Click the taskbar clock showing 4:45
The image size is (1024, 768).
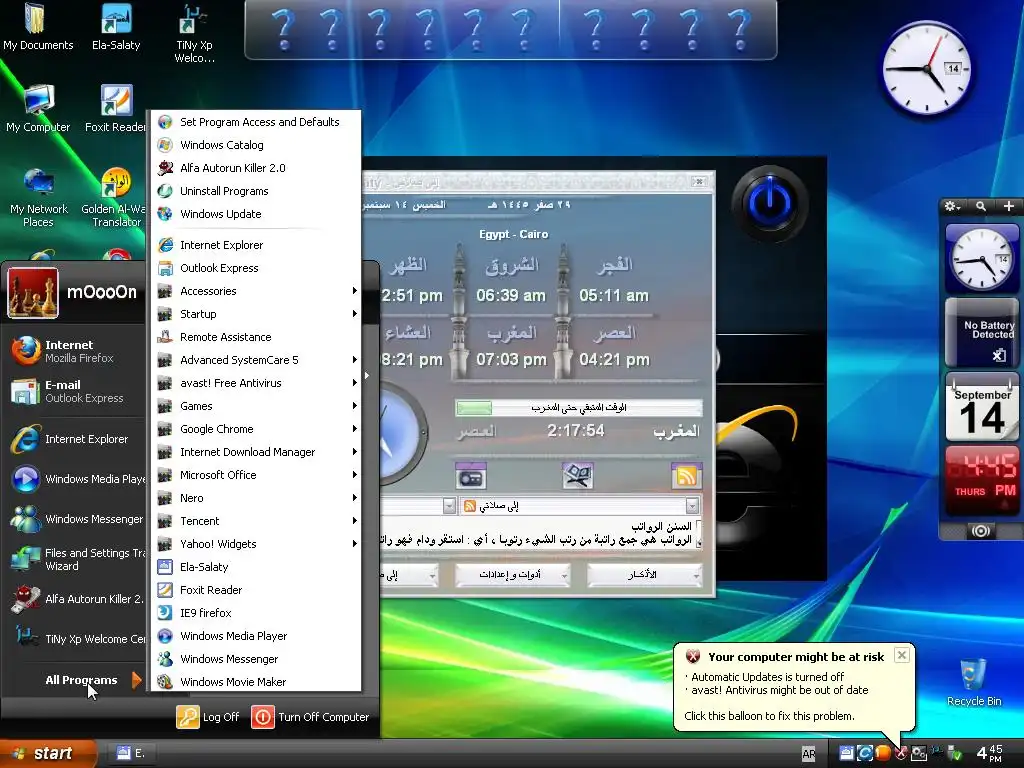click(x=989, y=753)
